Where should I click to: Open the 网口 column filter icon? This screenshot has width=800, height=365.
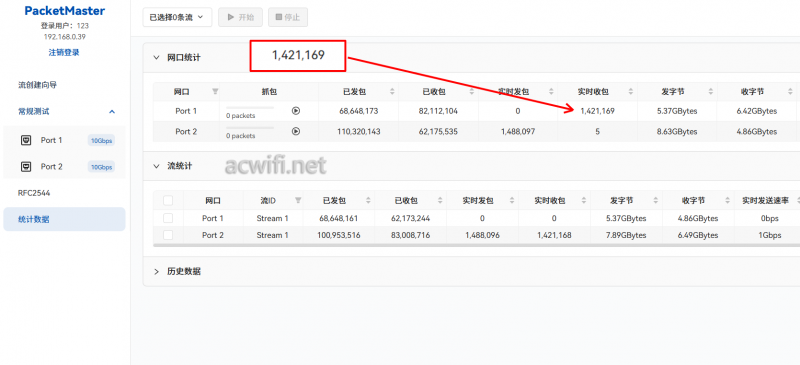(x=215, y=91)
